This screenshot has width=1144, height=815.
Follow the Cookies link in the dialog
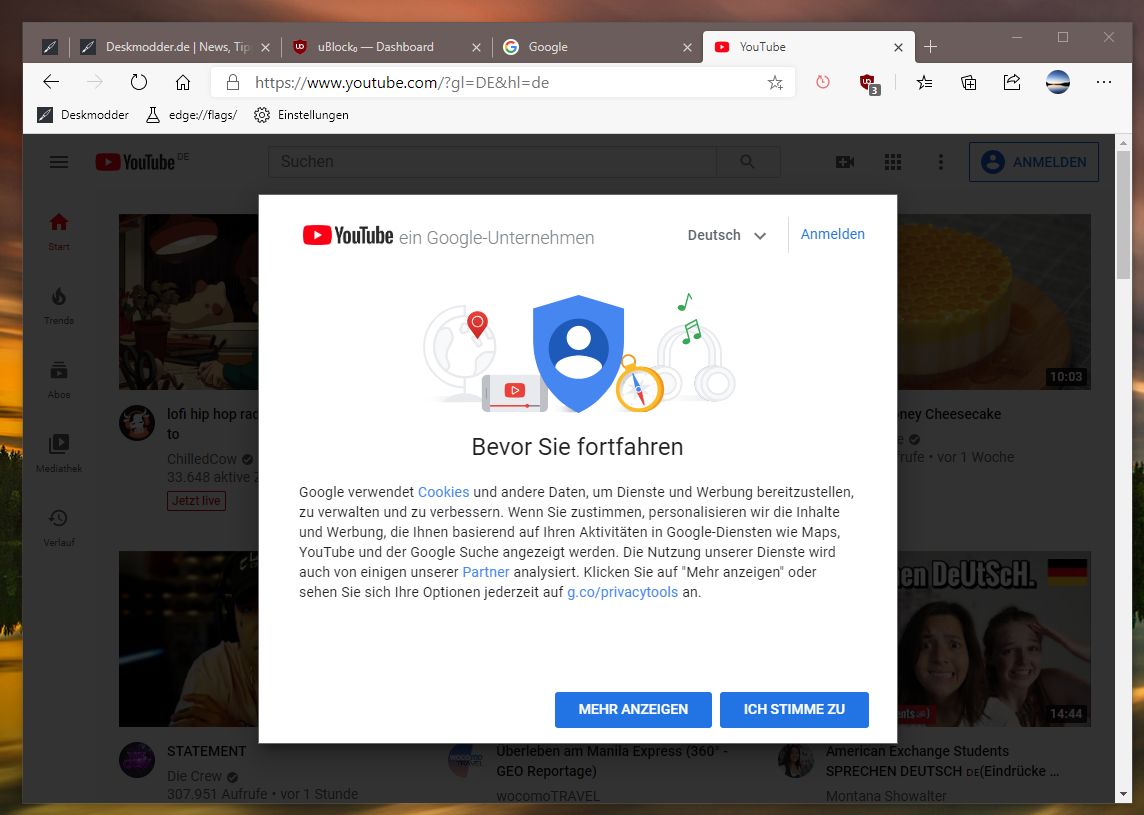pos(443,492)
